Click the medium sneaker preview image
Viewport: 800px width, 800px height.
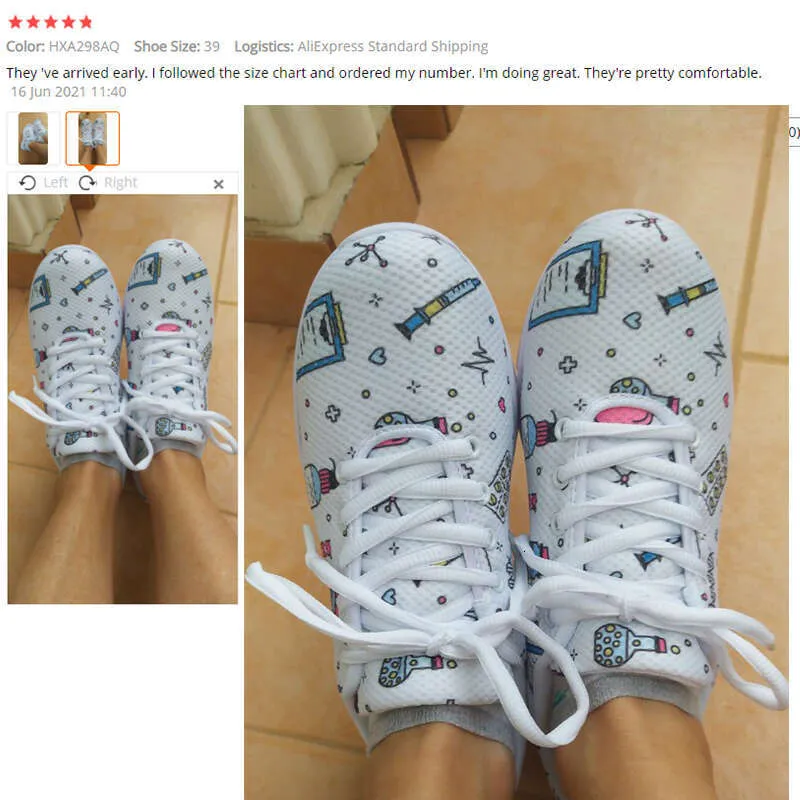point(122,399)
